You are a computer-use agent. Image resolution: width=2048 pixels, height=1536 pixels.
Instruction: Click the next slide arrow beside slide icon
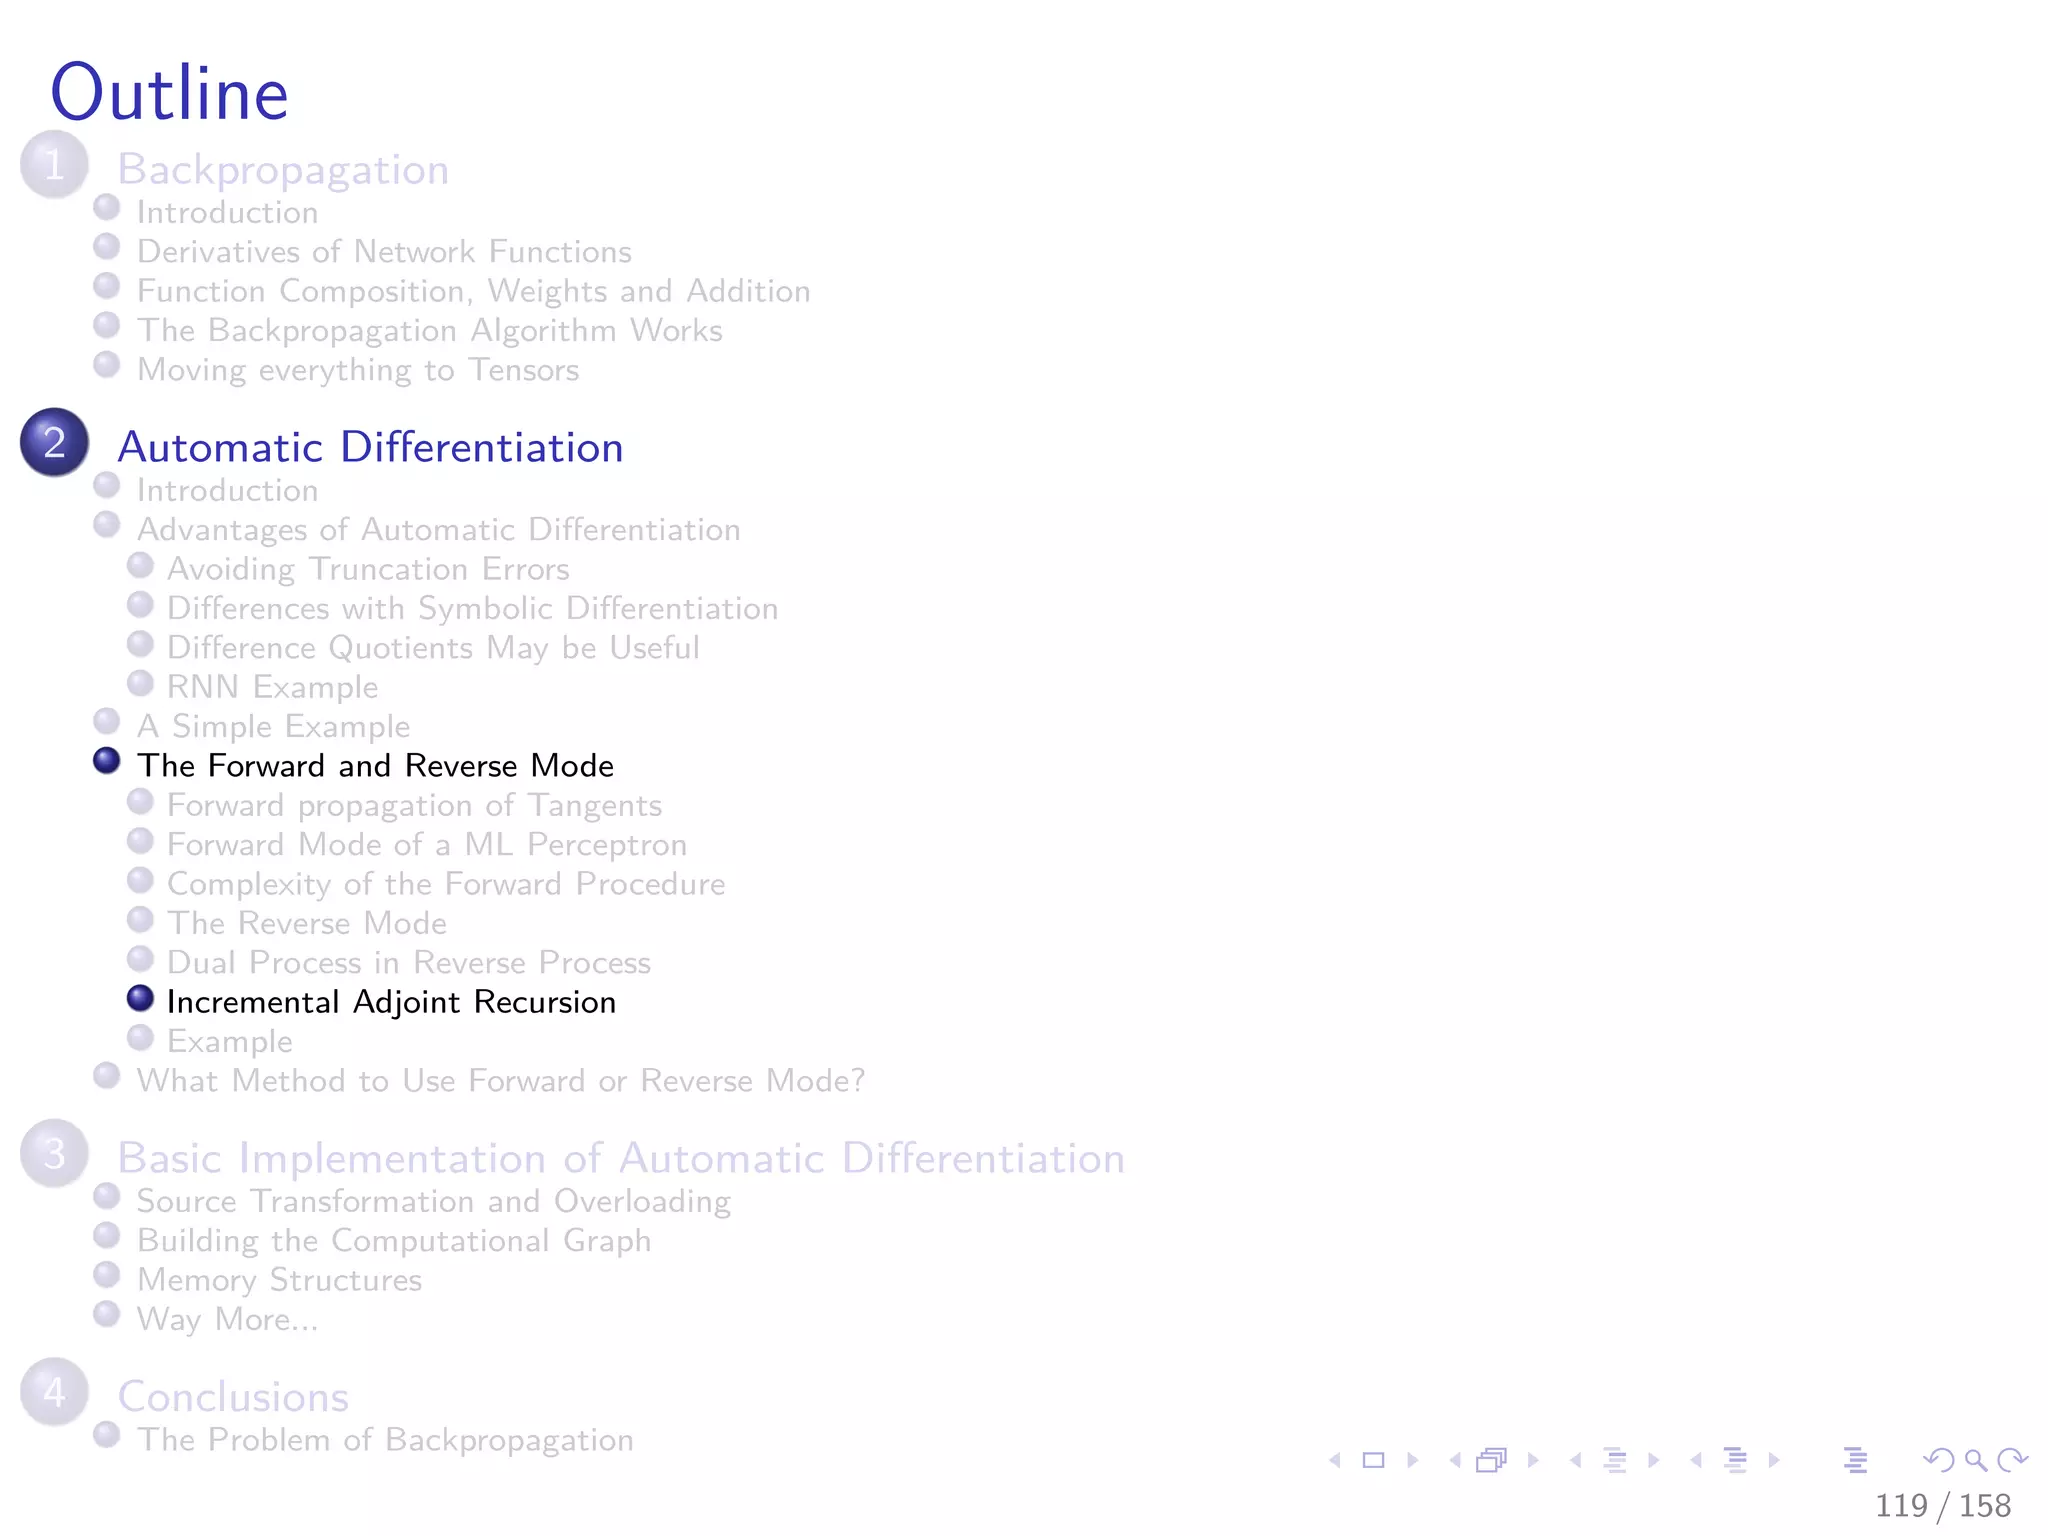pos(1412,1461)
